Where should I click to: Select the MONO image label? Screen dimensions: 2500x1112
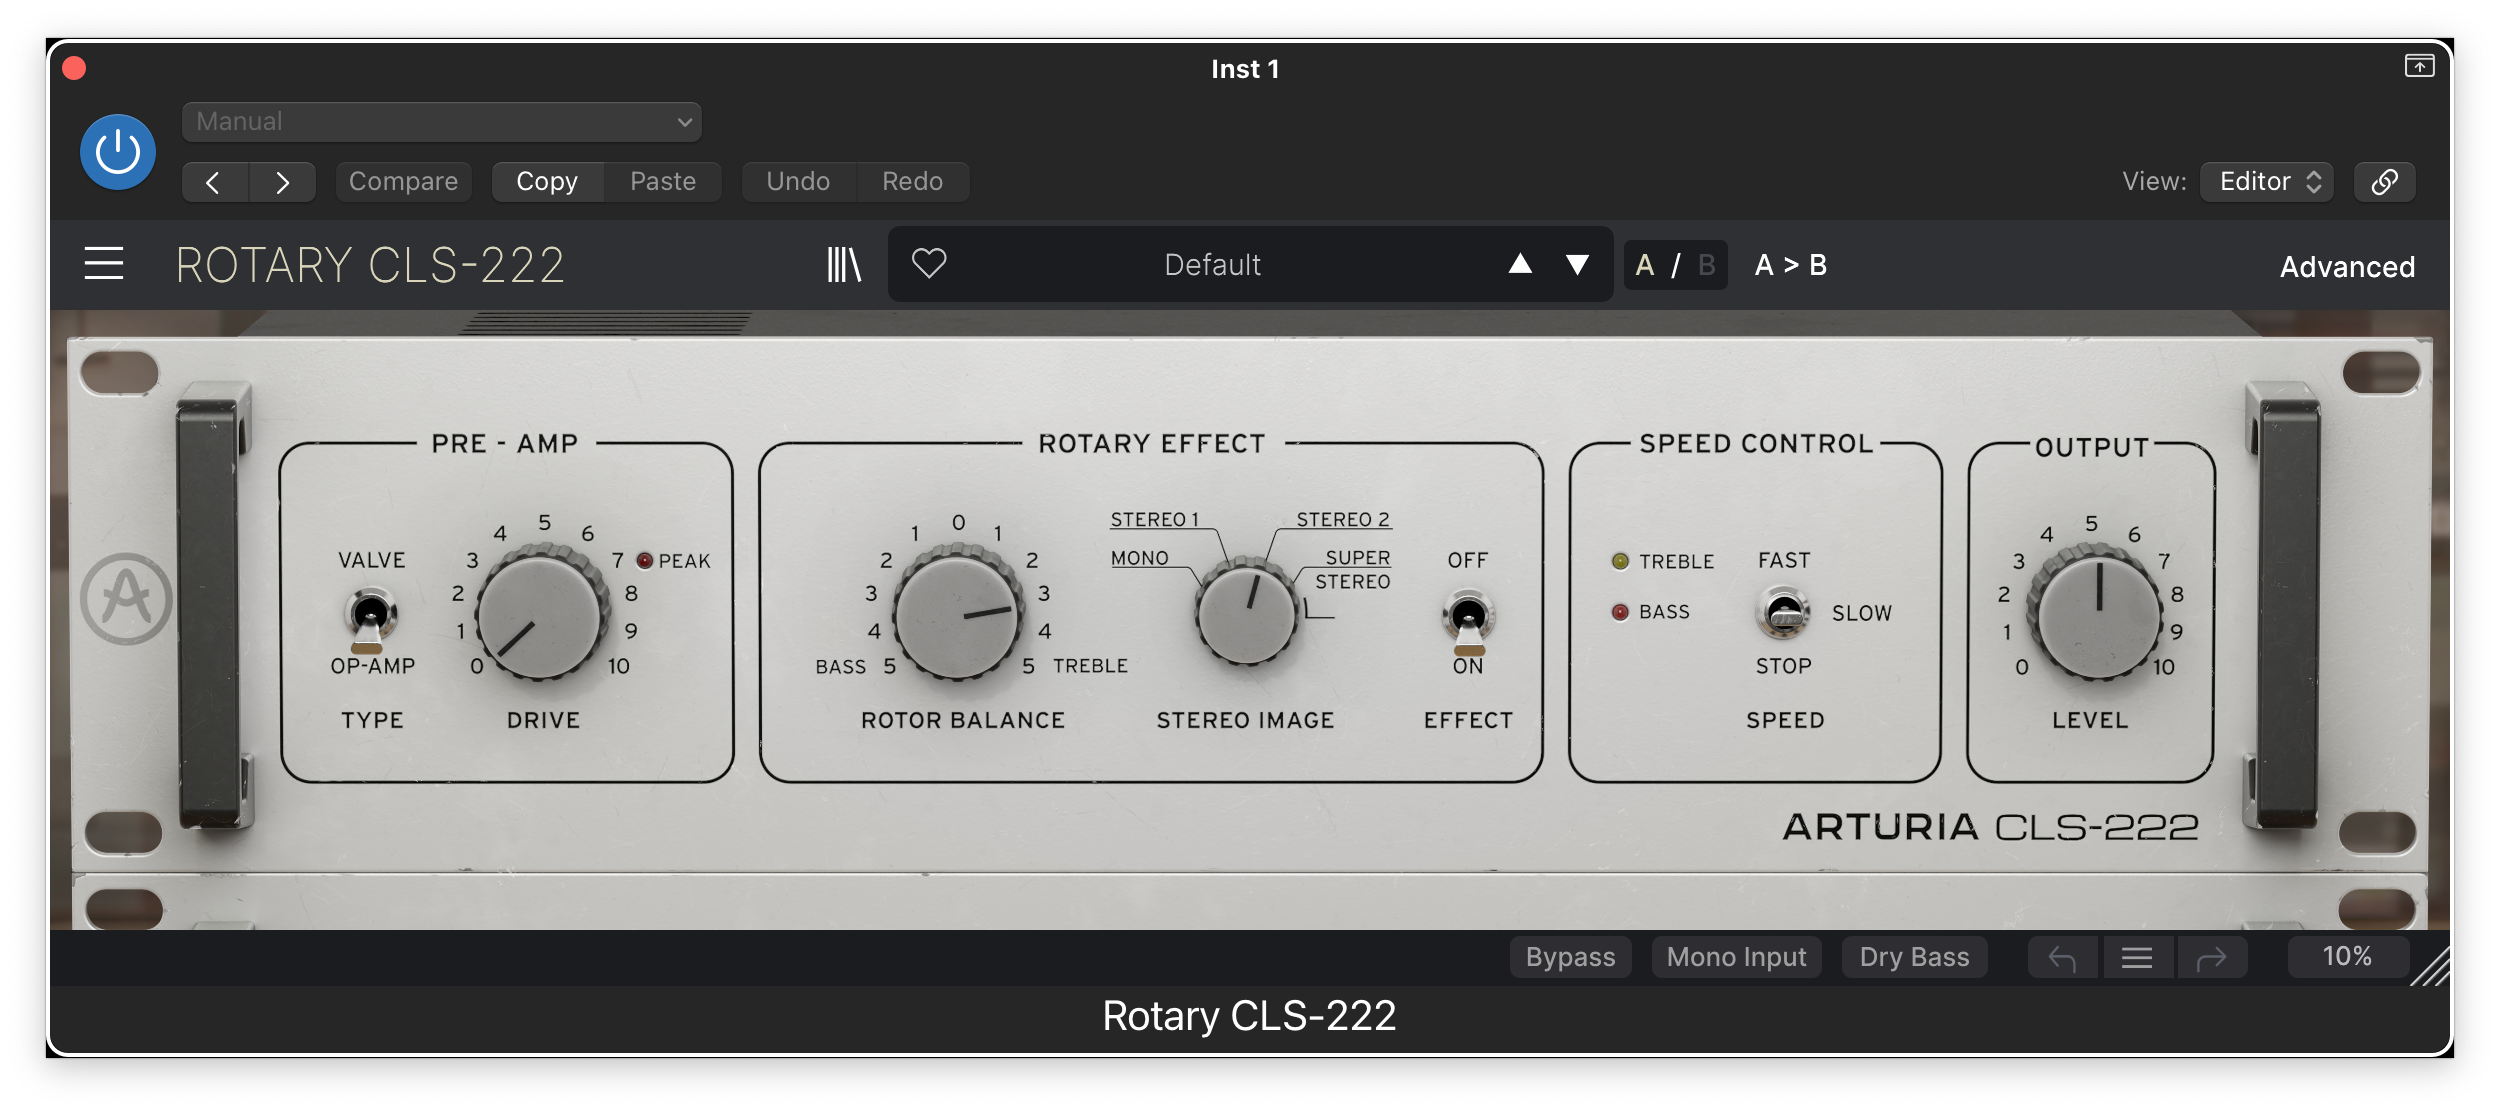coord(1140,558)
